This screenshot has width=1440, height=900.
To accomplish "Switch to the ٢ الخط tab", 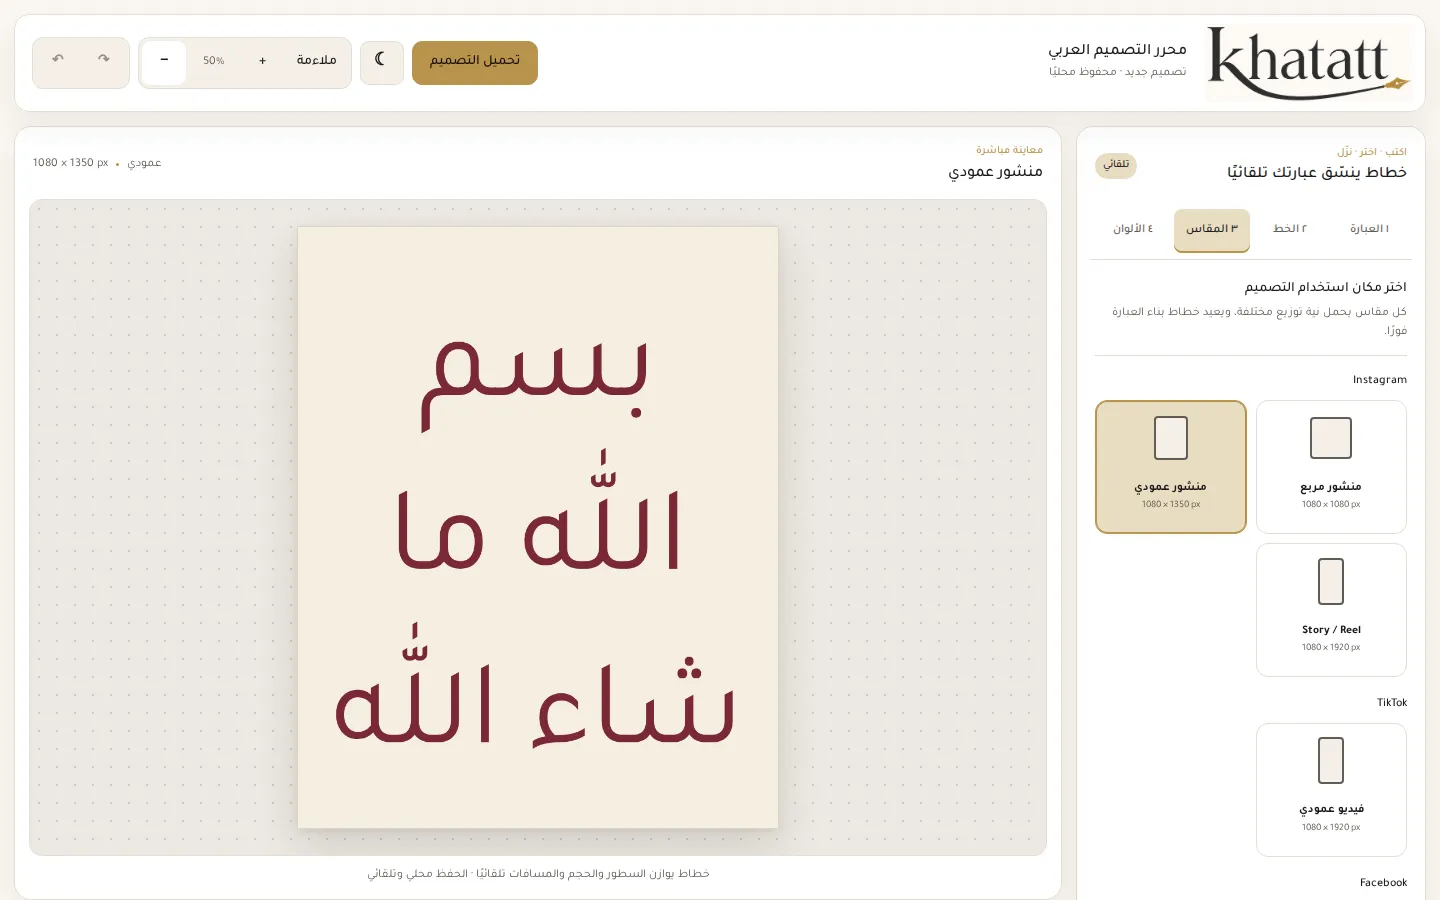I will click(1290, 229).
